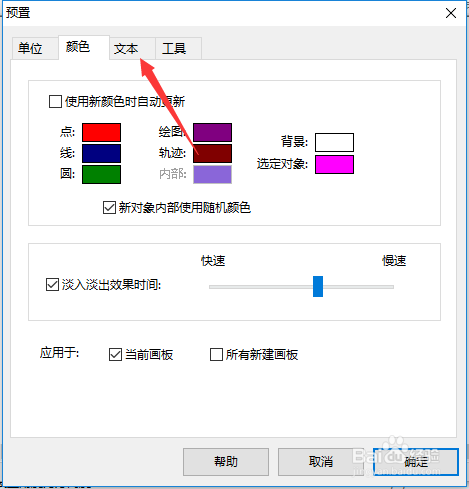Click the 取消 button

[321, 462]
